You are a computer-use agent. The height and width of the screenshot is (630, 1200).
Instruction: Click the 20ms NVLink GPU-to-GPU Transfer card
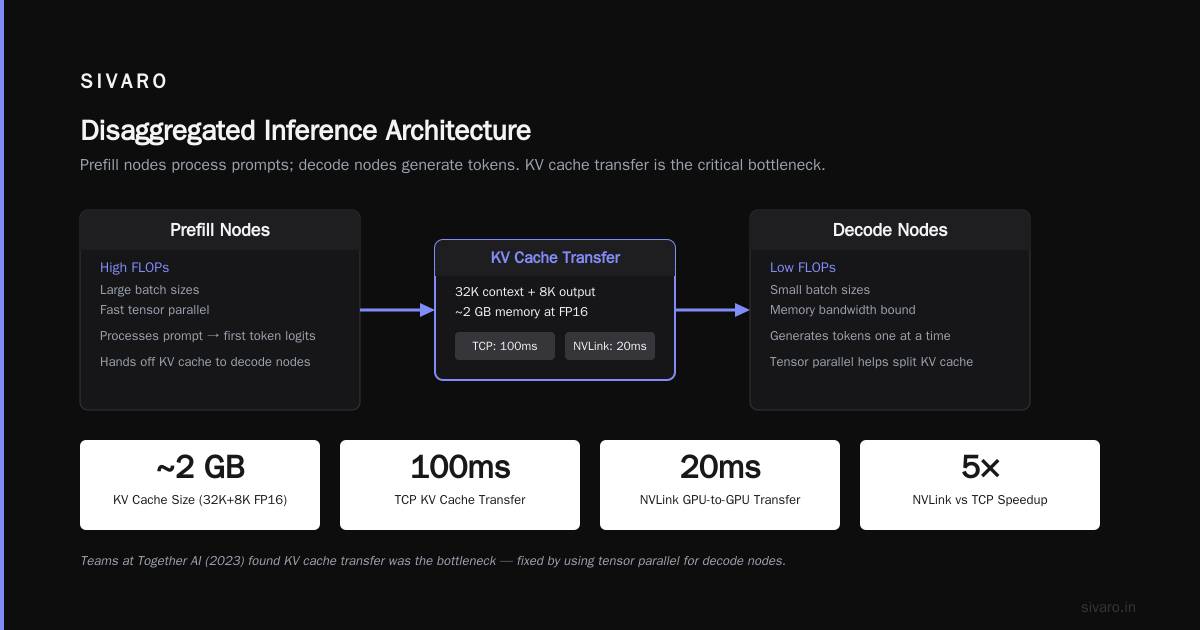coord(720,485)
